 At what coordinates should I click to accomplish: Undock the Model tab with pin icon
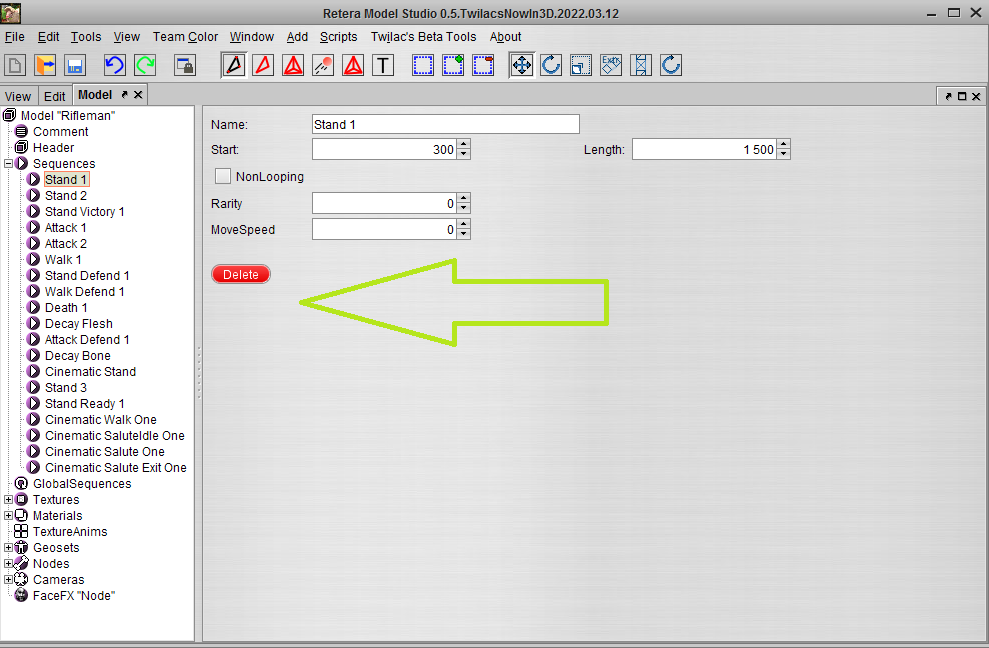tap(124, 95)
